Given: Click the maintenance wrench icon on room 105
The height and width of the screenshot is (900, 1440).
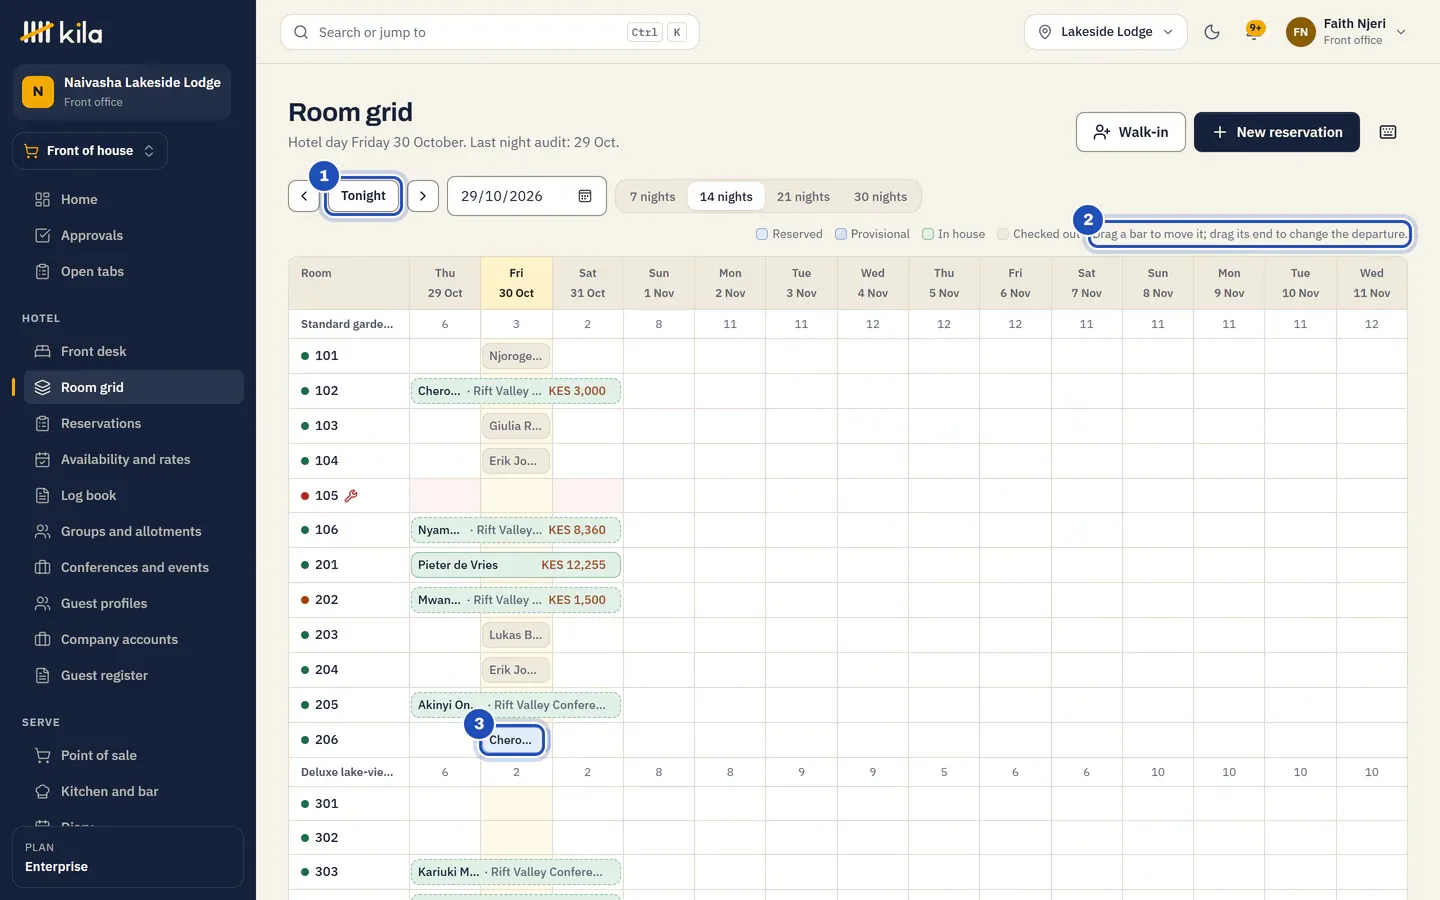Looking at the screenshot, I should click(x=351, y=495).
